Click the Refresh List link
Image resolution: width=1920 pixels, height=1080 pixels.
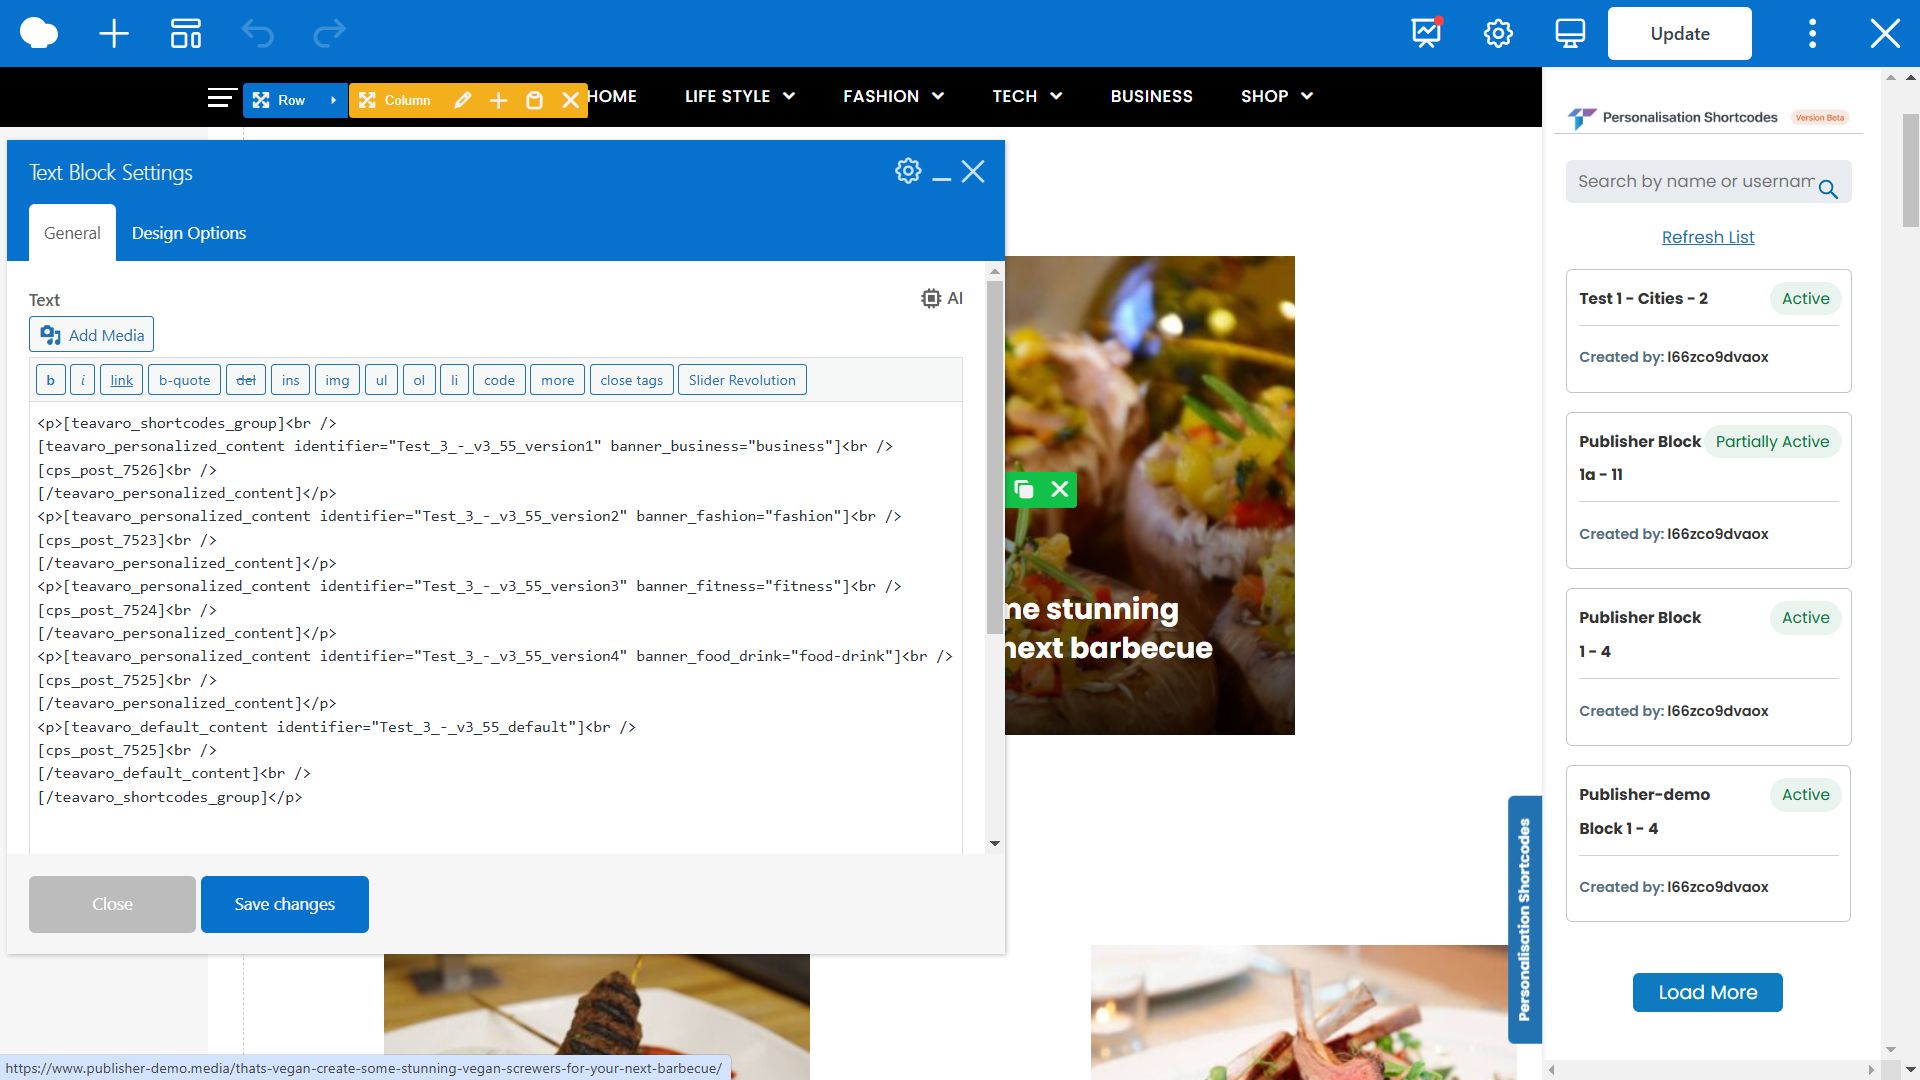[x=1708, y=237]
